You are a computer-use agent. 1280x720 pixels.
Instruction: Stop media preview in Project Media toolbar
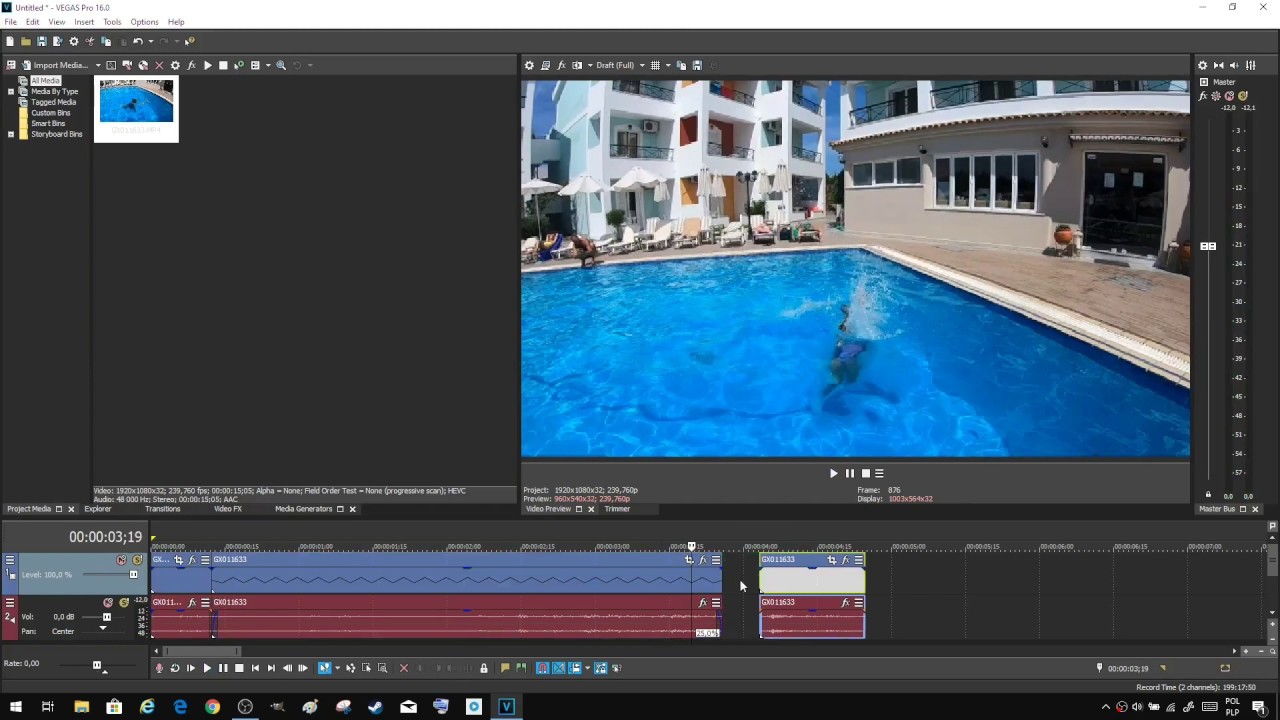[223, 65]
